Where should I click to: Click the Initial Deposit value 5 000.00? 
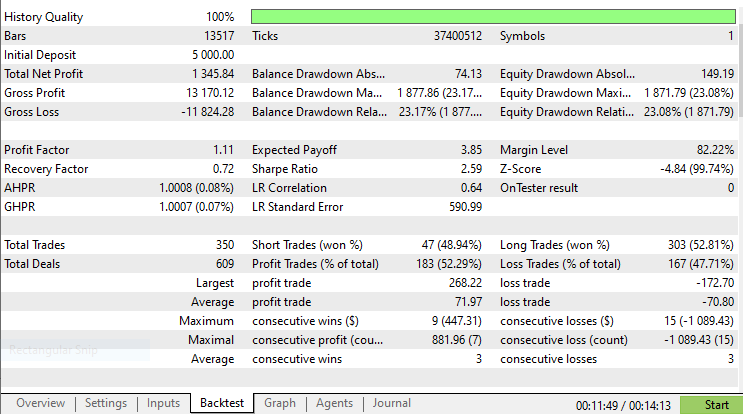(x=213, y=55)
